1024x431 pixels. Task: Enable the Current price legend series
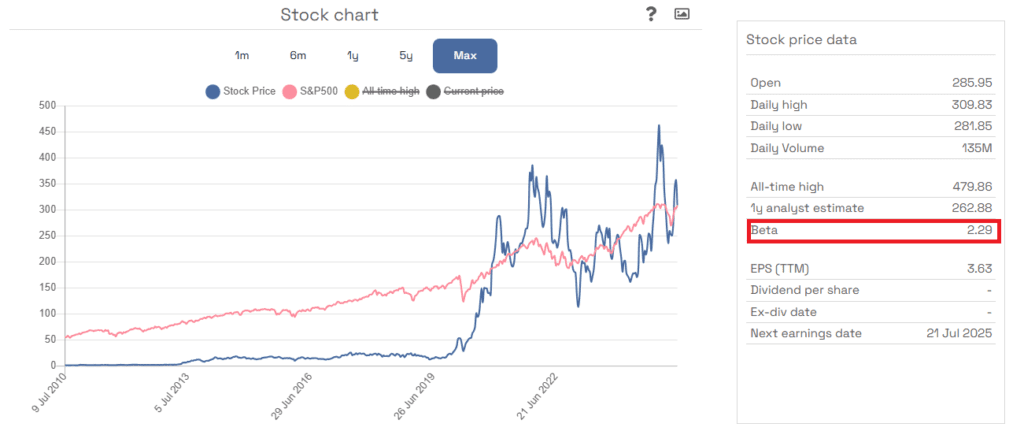click(473, 92)
